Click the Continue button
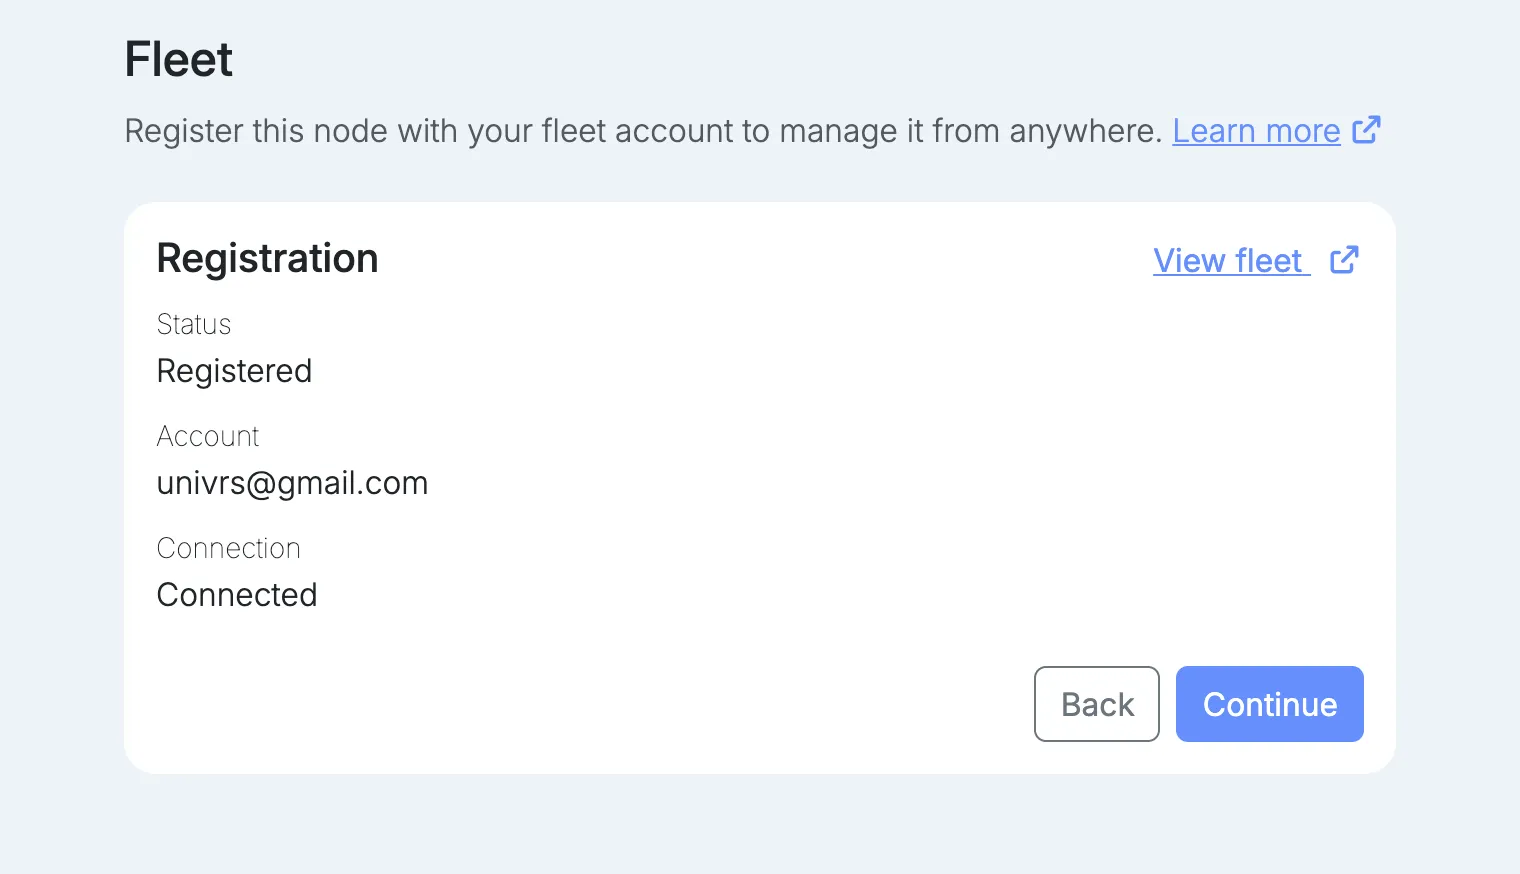The width and height of the screenshot is (1520, 874). (1270, 704)
